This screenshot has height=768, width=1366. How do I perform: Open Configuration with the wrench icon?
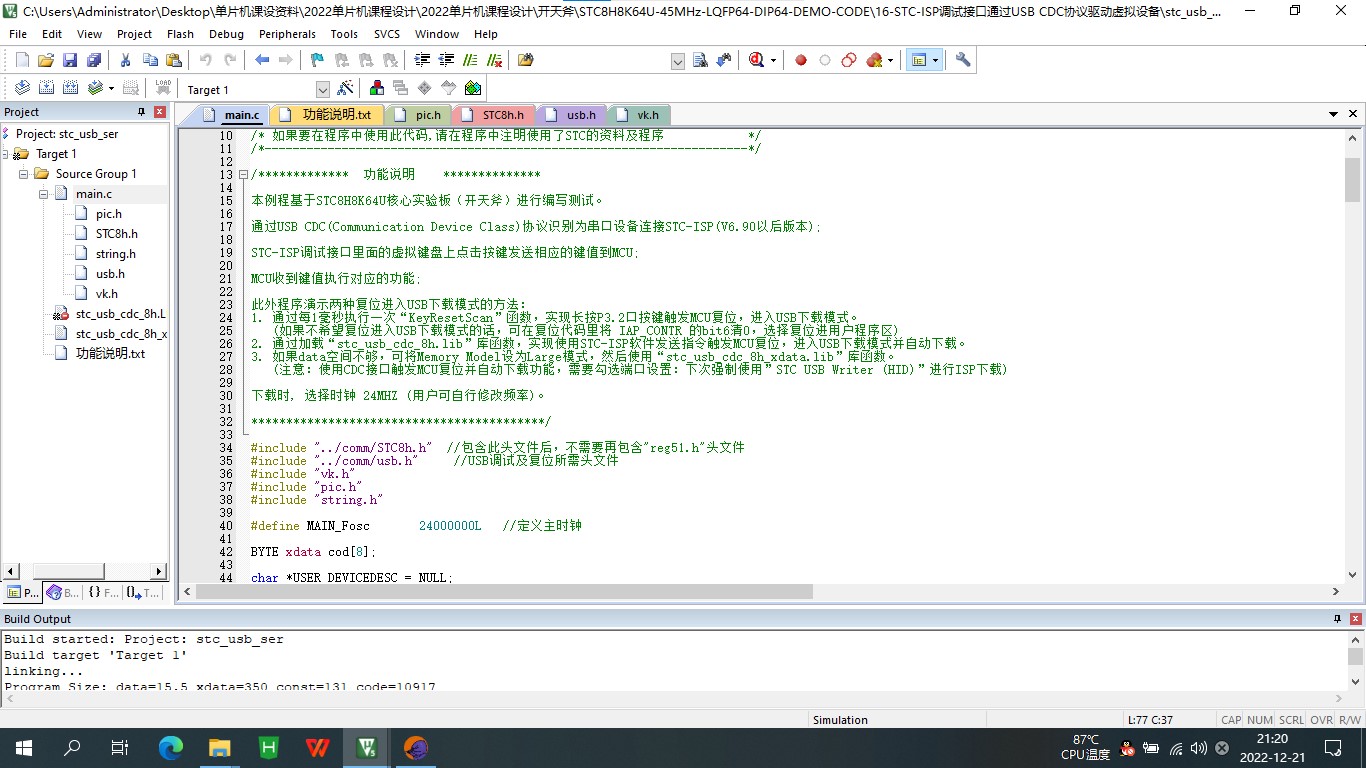pos(963,60)
